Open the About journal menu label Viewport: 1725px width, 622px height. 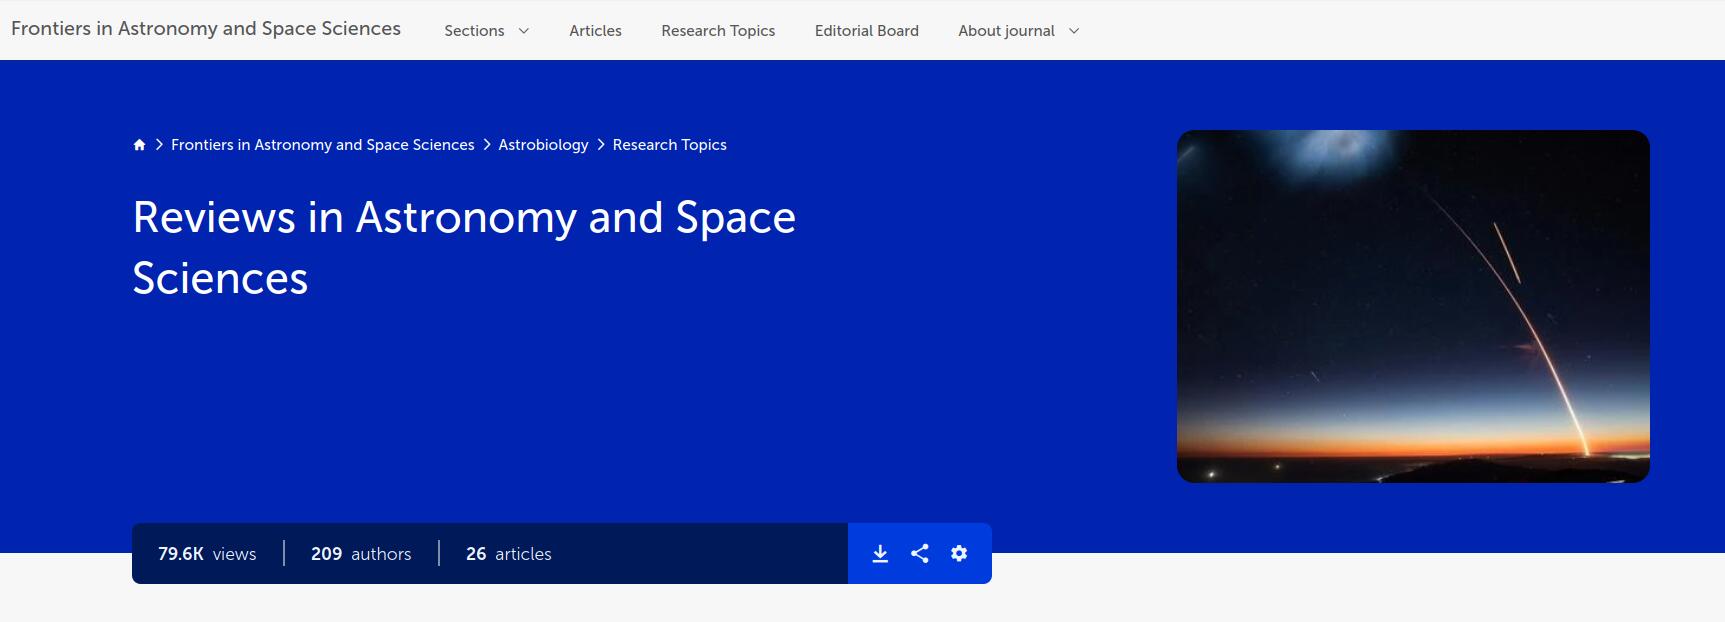1006,31
